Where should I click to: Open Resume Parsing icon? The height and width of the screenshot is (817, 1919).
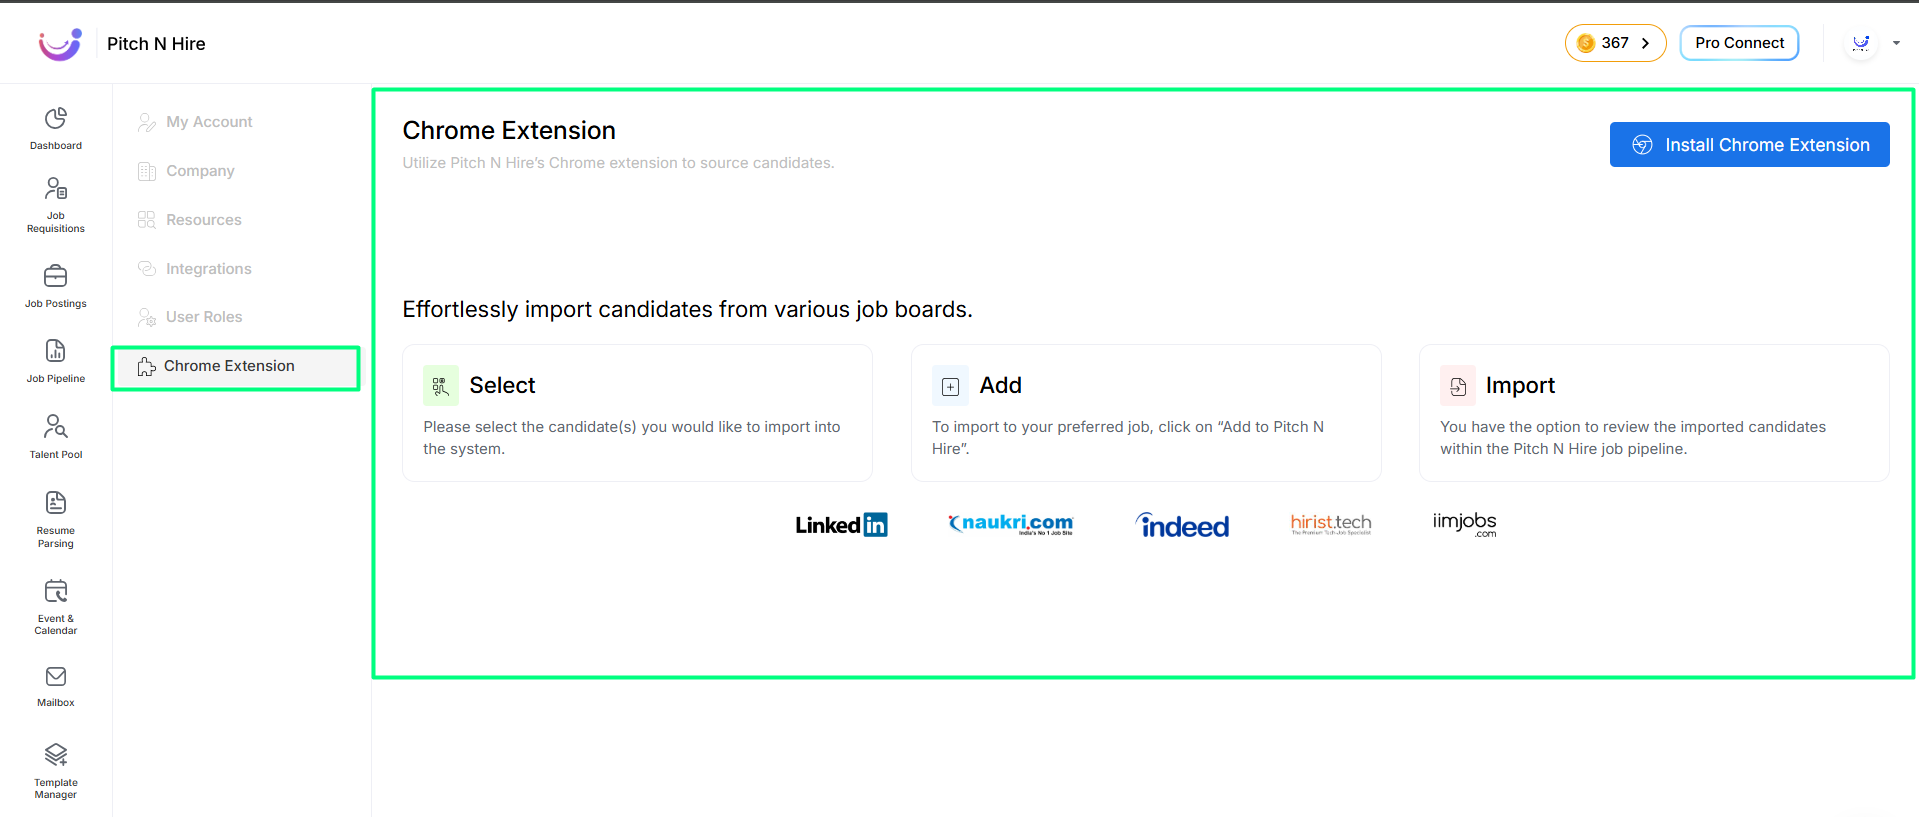coord(56,502)
